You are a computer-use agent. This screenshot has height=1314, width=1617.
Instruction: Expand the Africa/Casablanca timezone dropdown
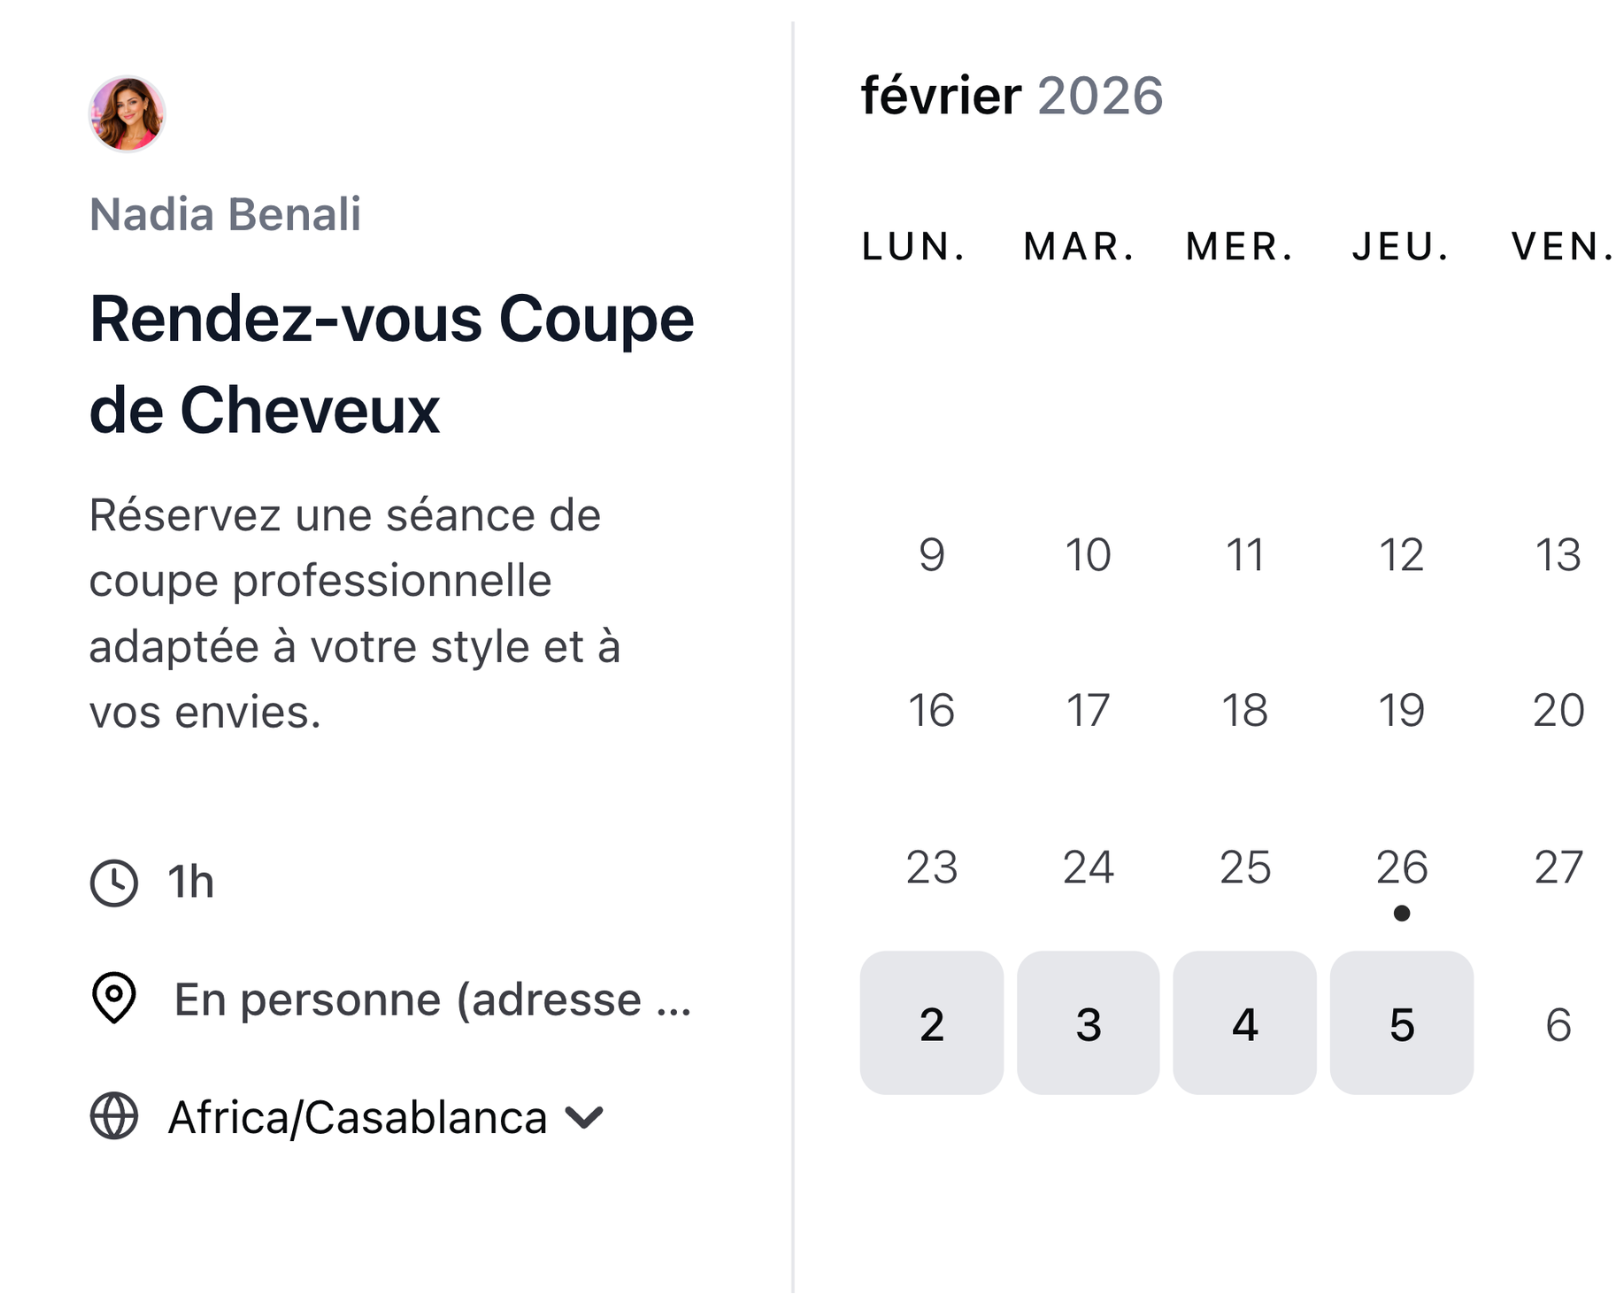(x=583, y=1117)
